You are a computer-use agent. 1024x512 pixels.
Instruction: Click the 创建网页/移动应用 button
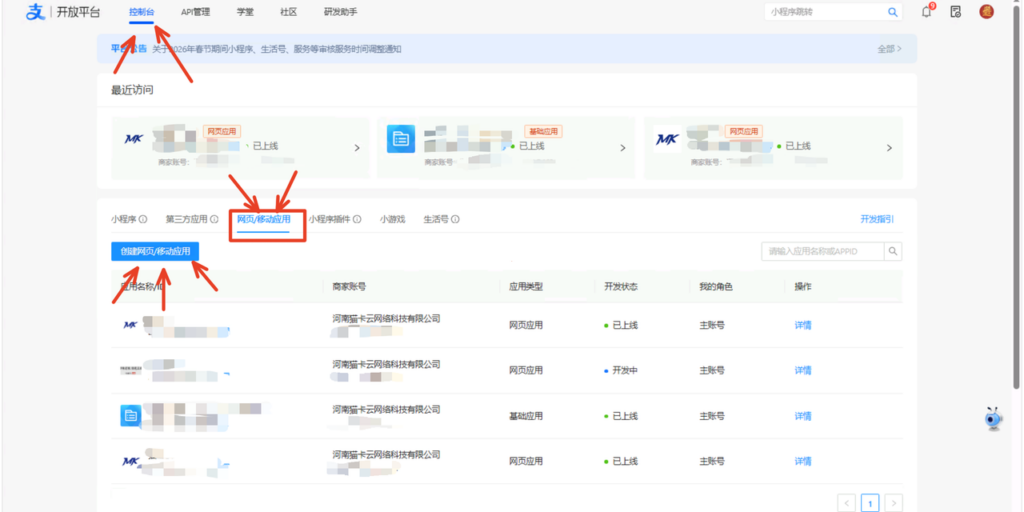(x=155, y=251)
